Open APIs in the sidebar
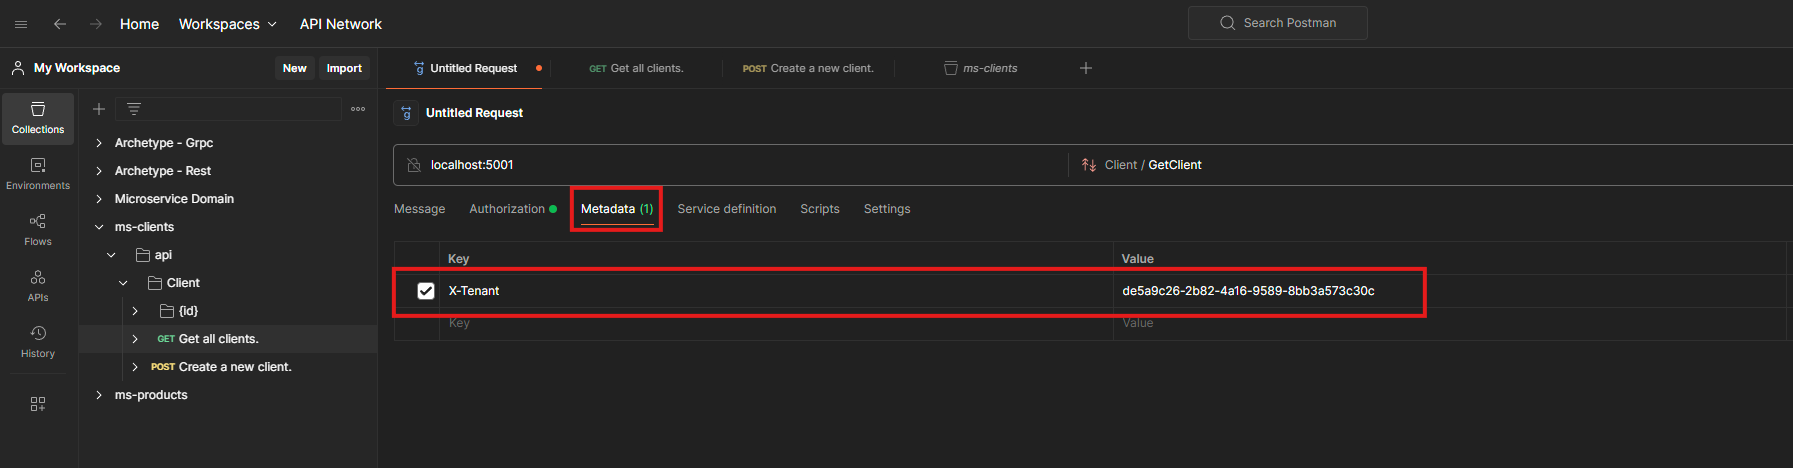Image resolution: width=1793 pixels, height=468 pixels. [x=38, y=286]
